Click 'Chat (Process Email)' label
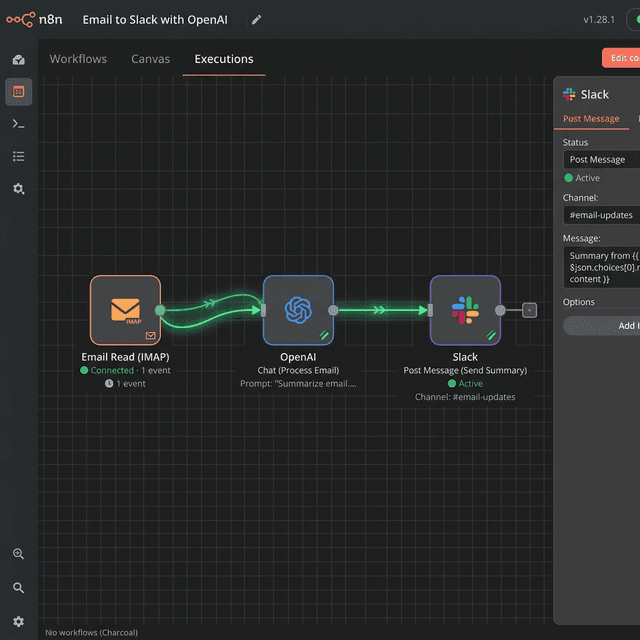 pyautogui.click(x=298, y=370)
